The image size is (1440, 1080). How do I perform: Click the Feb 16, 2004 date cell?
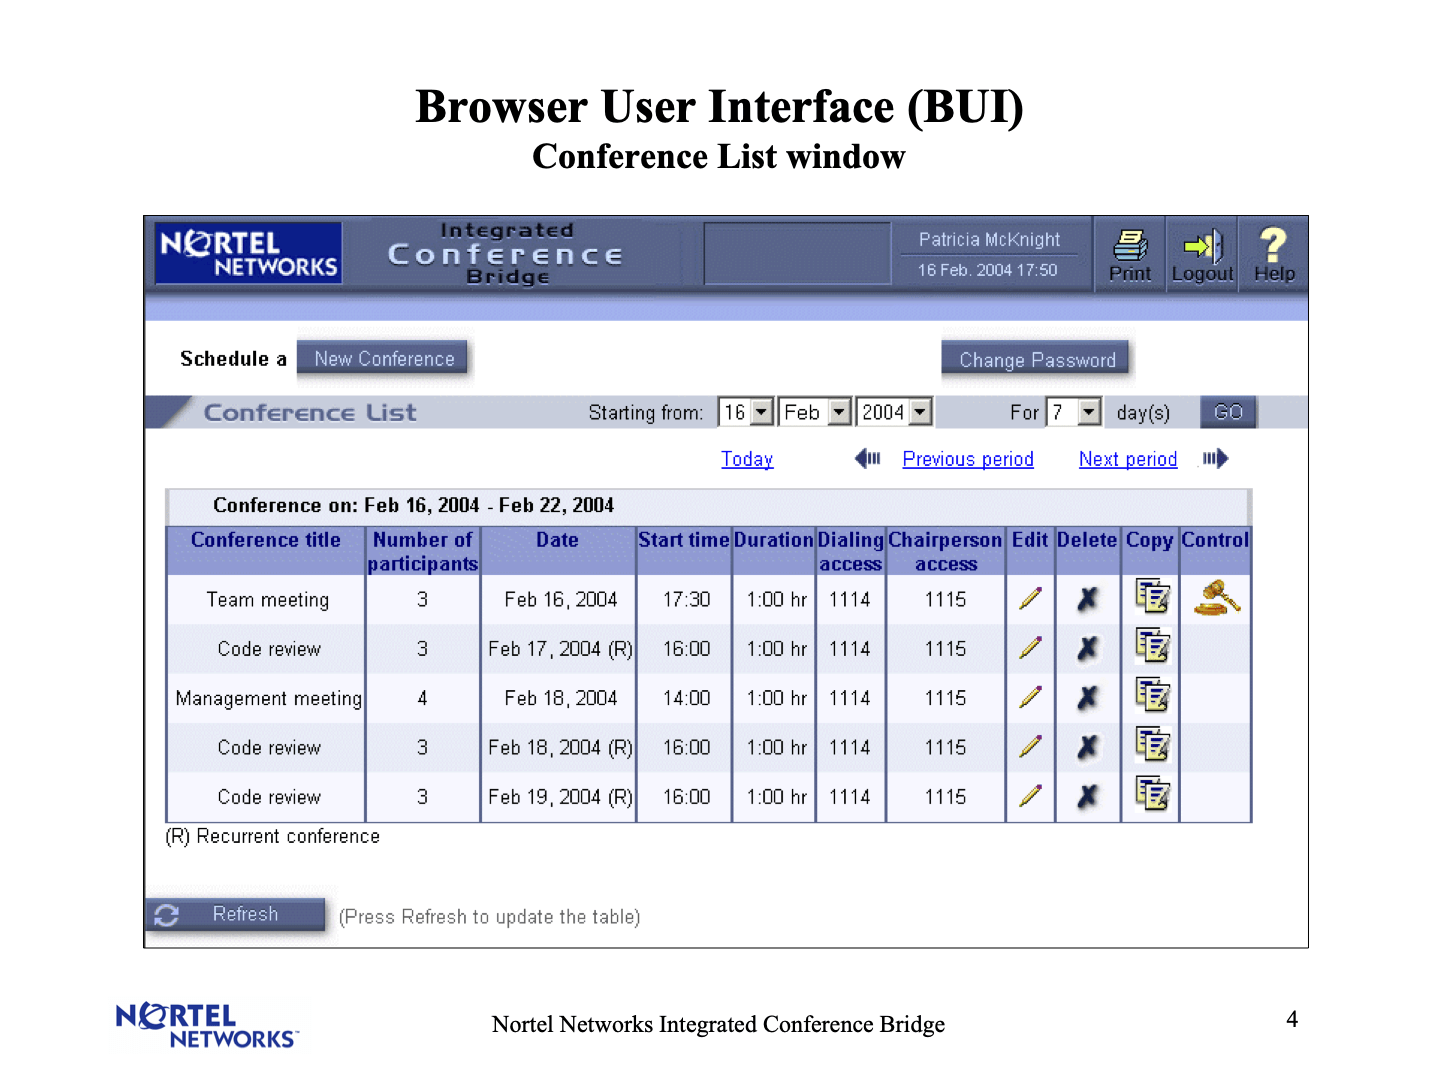pos(560,599)
